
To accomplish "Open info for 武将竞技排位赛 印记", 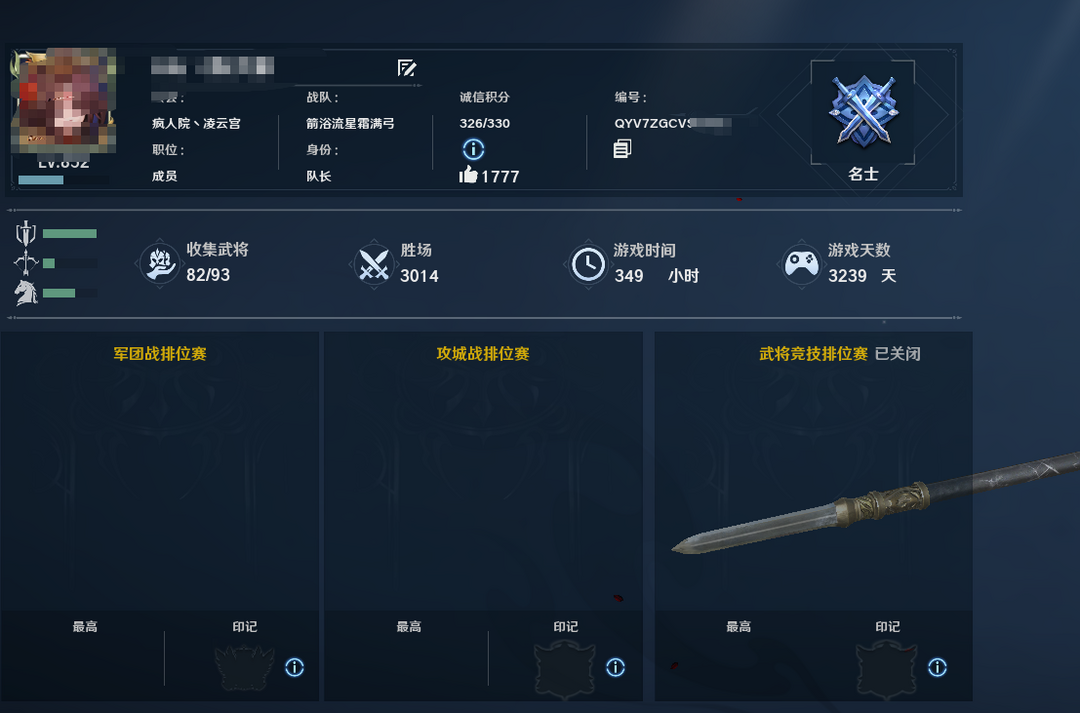I will pyautogui.click(x=937, y=667).
